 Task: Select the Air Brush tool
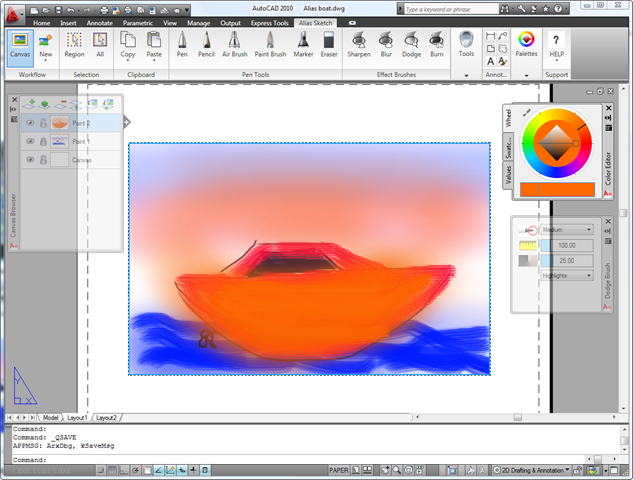[234, 44]
